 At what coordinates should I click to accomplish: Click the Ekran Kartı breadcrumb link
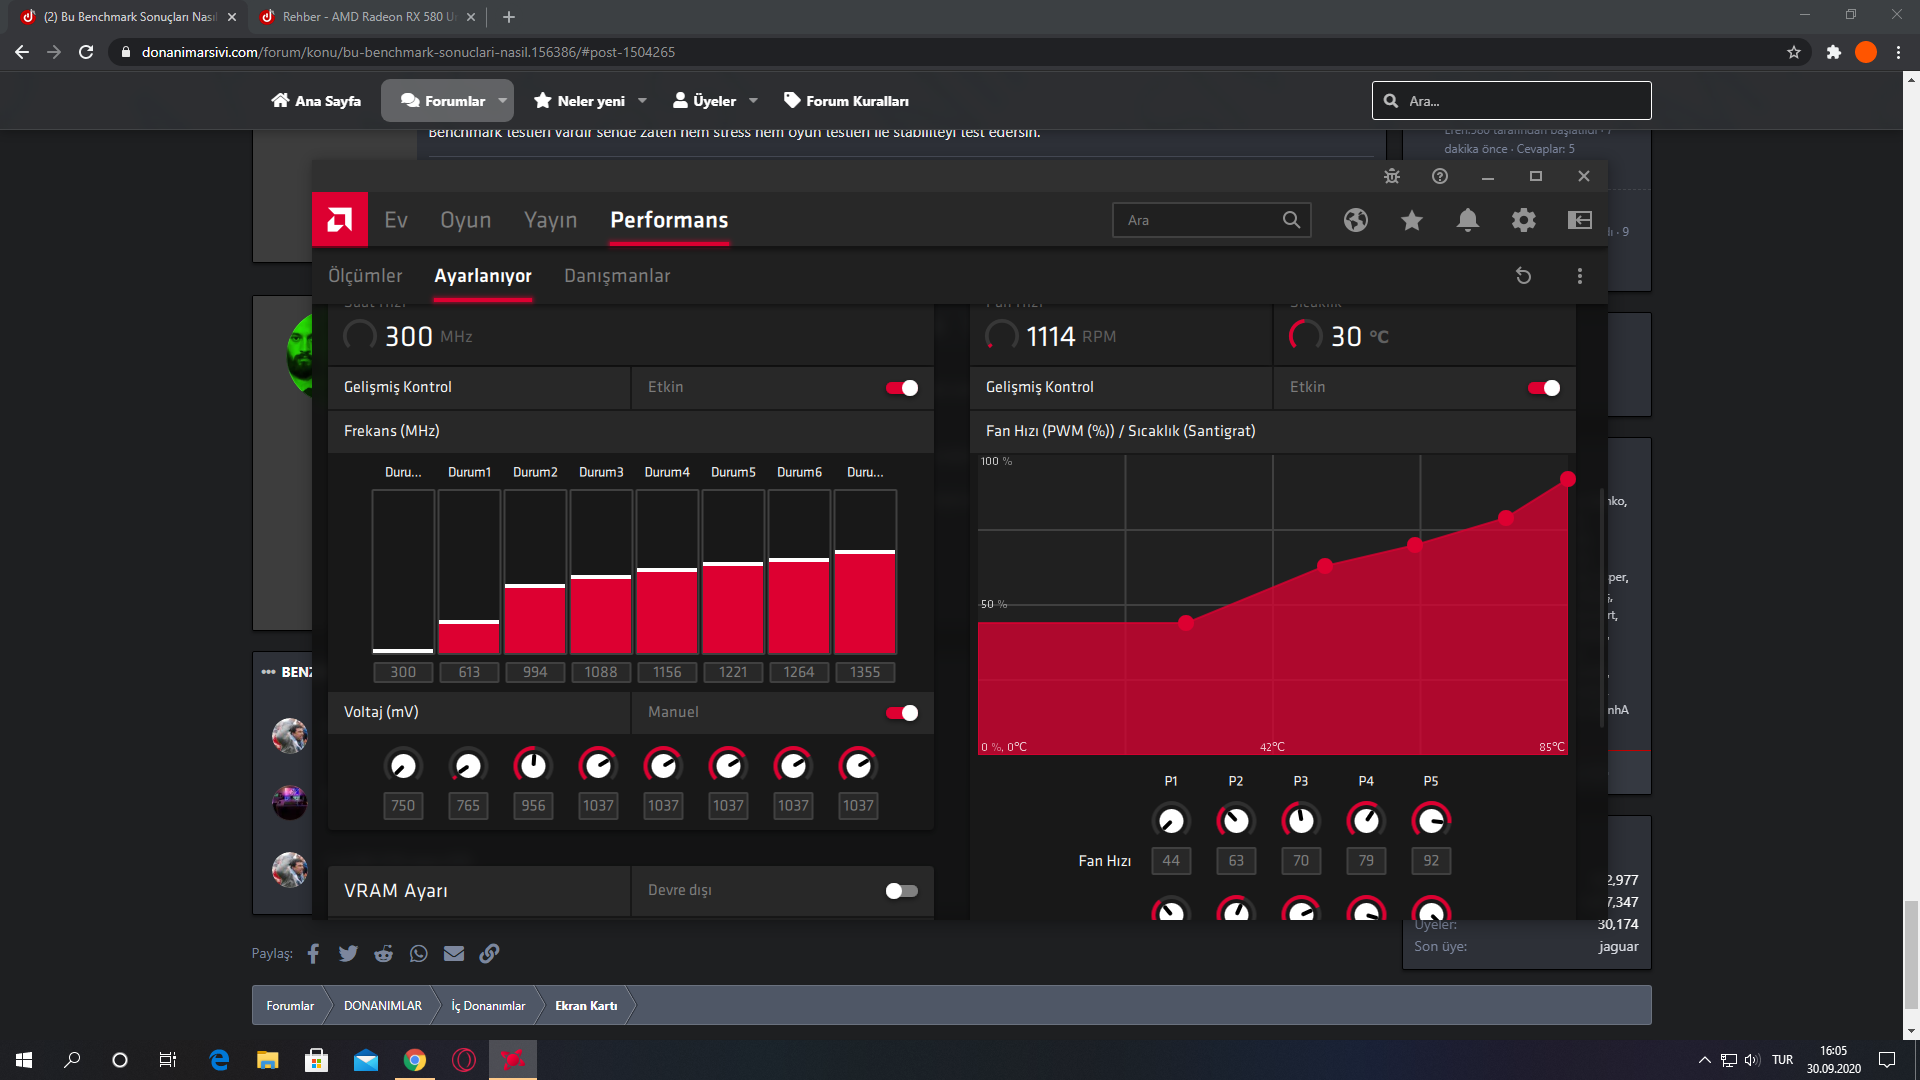pyautogui.click(x=586, y=1006)
